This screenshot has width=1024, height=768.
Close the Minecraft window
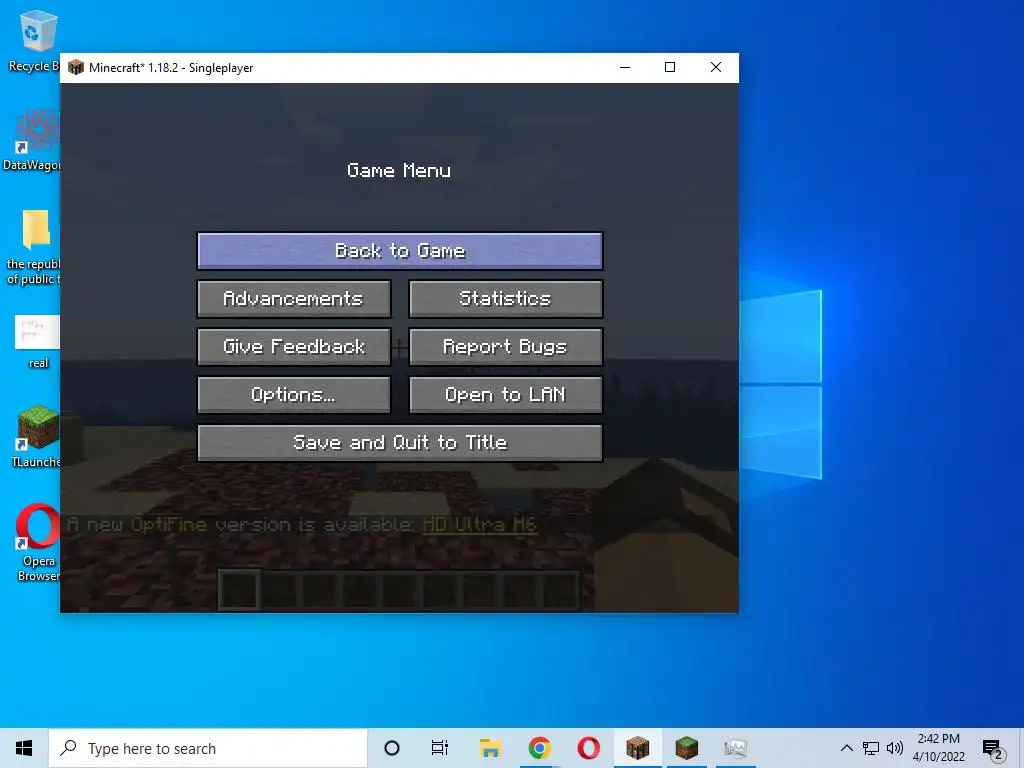pos(716,67)
